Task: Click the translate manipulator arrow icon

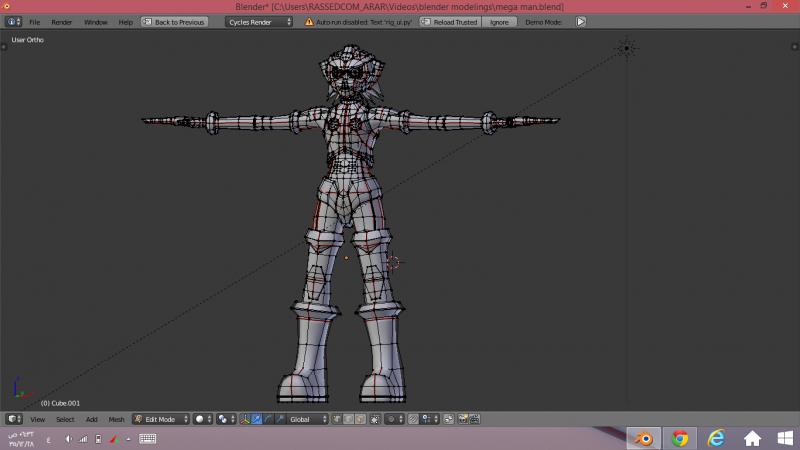Action: [257, 419]
